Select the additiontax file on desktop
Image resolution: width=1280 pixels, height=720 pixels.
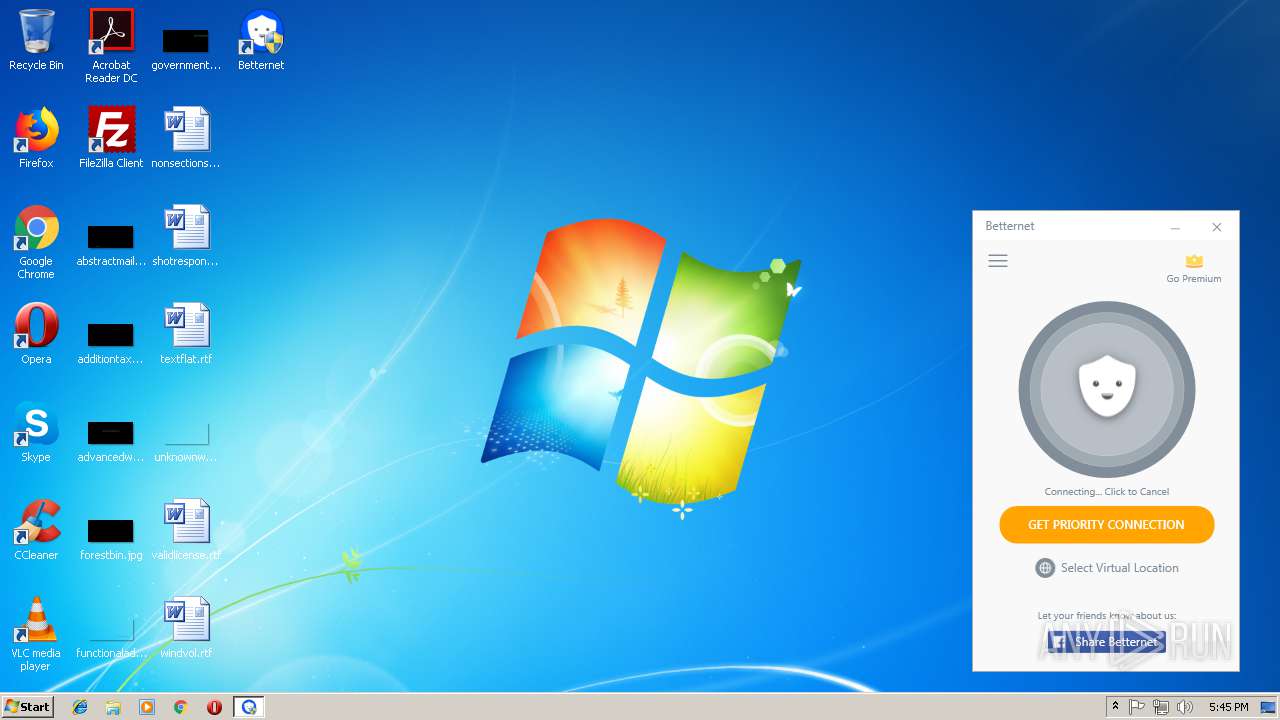click(111, 343)
